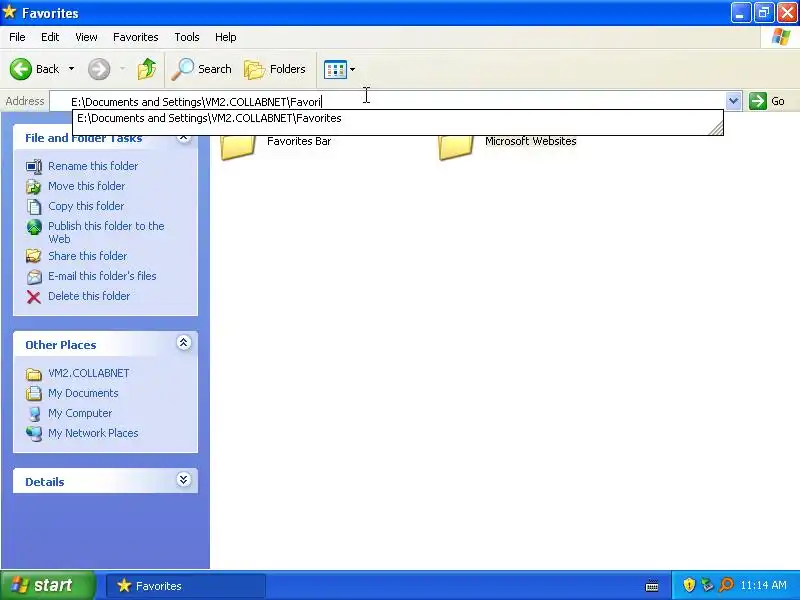The width and height of the screenshot is (800, 600).
Task: Open the Windows Start menu
Action: tap(48, 585)
